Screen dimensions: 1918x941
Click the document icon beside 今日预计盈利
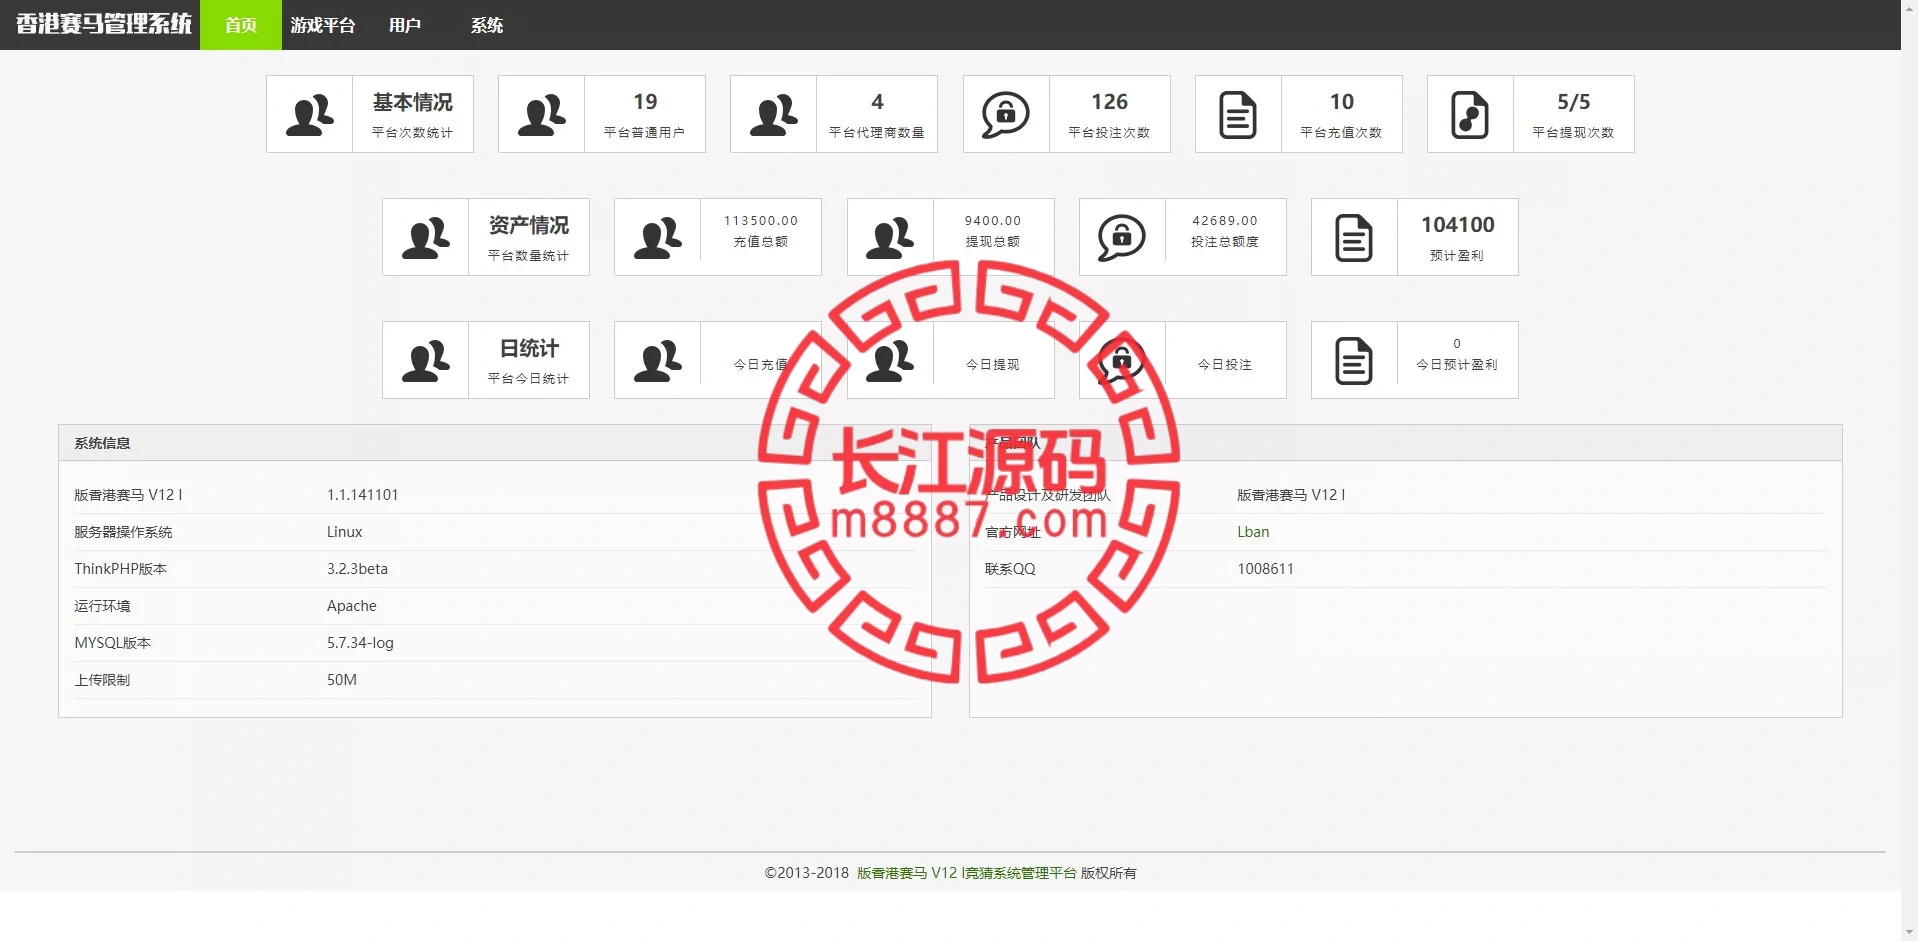[1354, 361]
